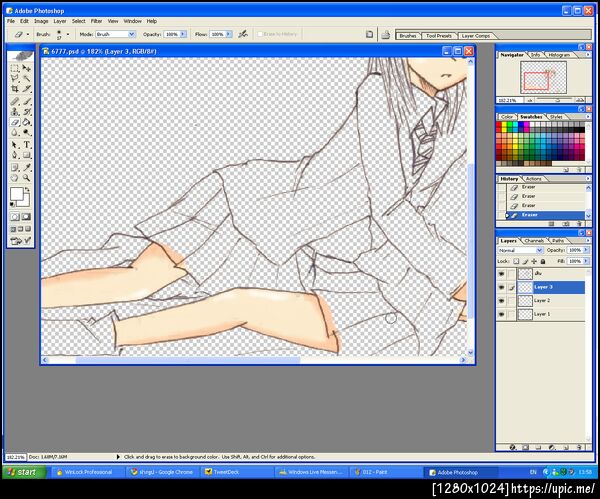Switch to Standard editing mode

pyautogui.click(x=15, y=217)
